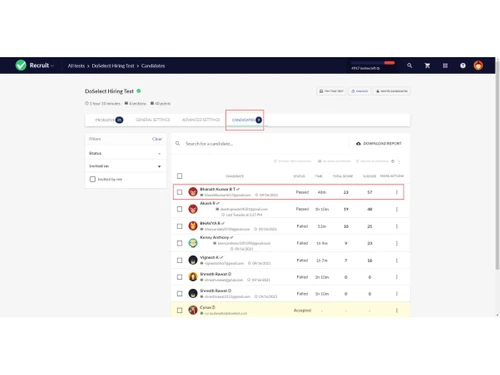Open more actions for Bharath Kumar B T
Image resolution: width=500 pixels, height=375 pixels.
397,192
